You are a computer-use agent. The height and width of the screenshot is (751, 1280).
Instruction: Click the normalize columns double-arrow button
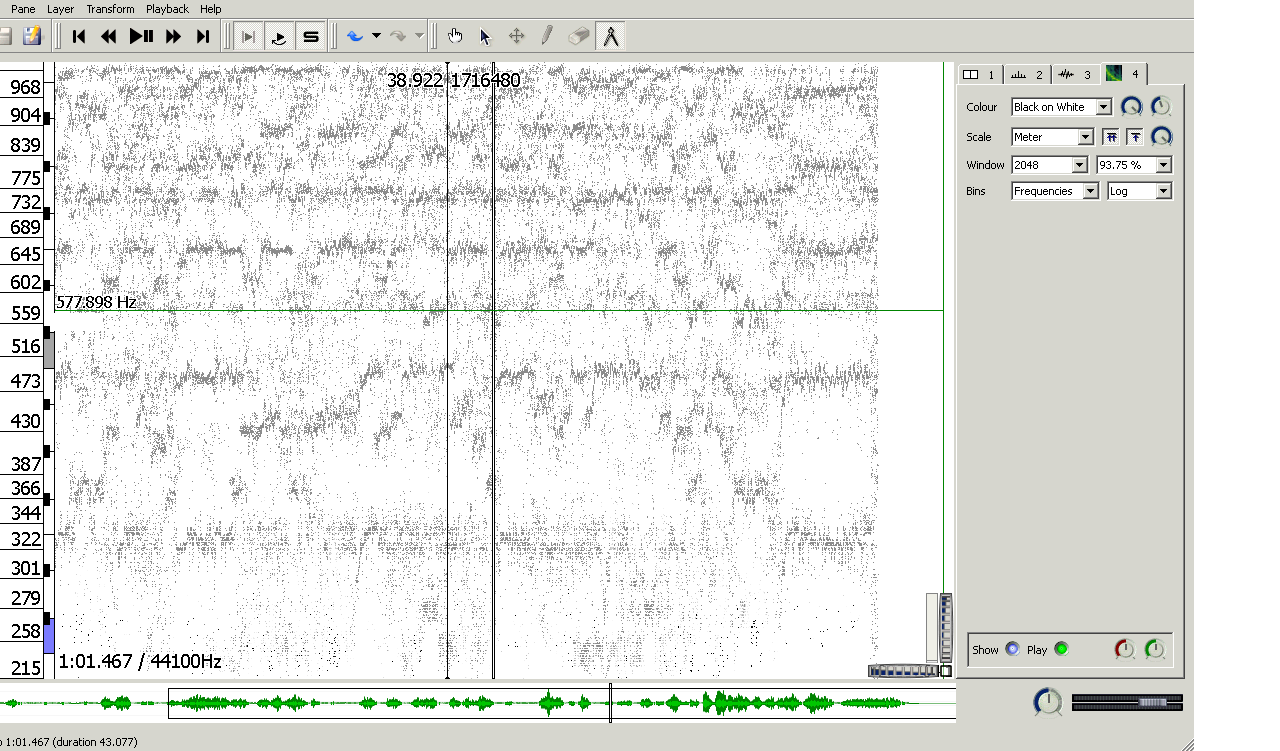click(1111, 137)
